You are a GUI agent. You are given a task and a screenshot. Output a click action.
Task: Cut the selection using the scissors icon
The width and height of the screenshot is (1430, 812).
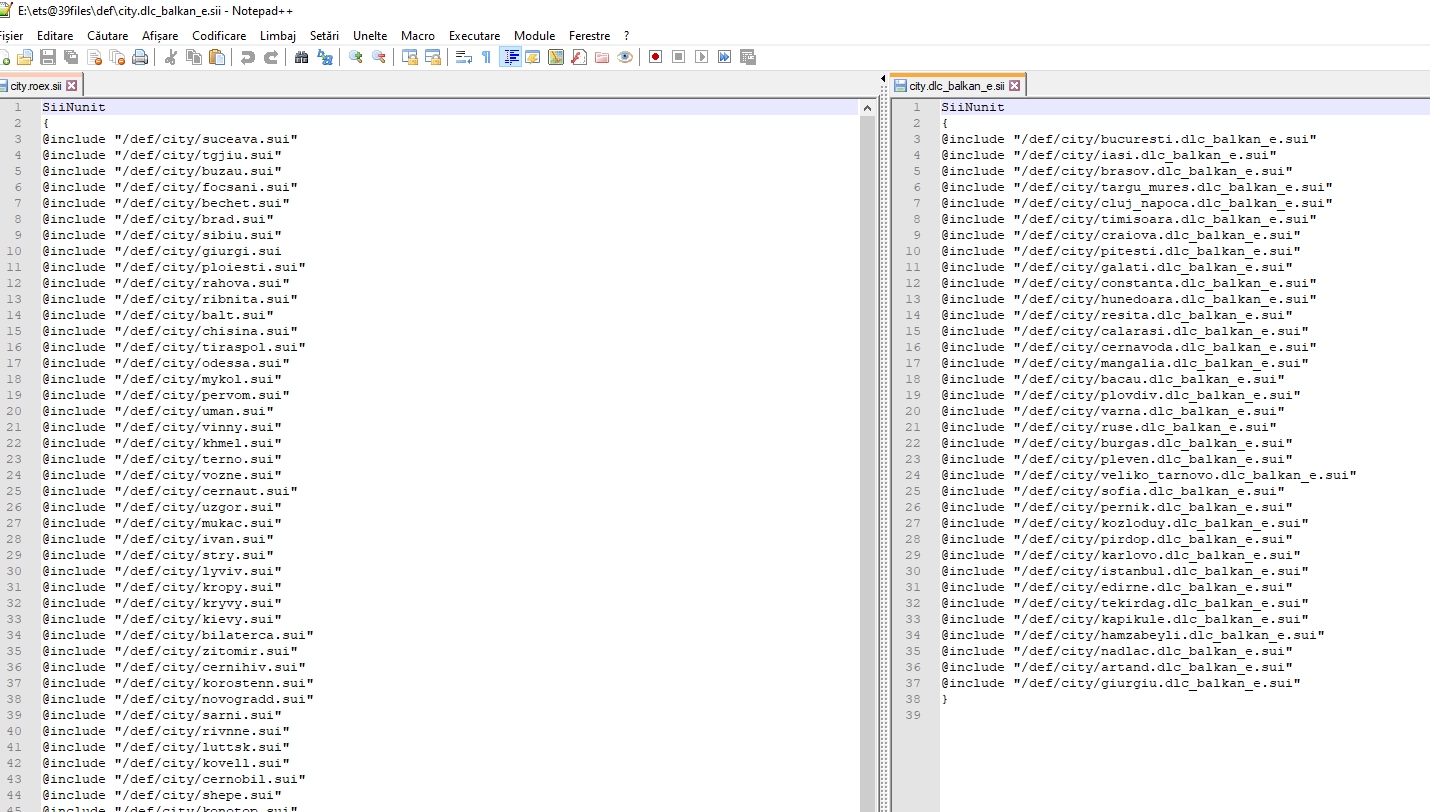171,57
